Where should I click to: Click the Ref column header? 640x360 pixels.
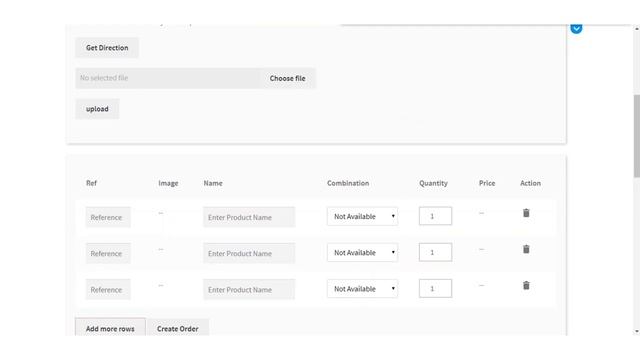point(91,183)
